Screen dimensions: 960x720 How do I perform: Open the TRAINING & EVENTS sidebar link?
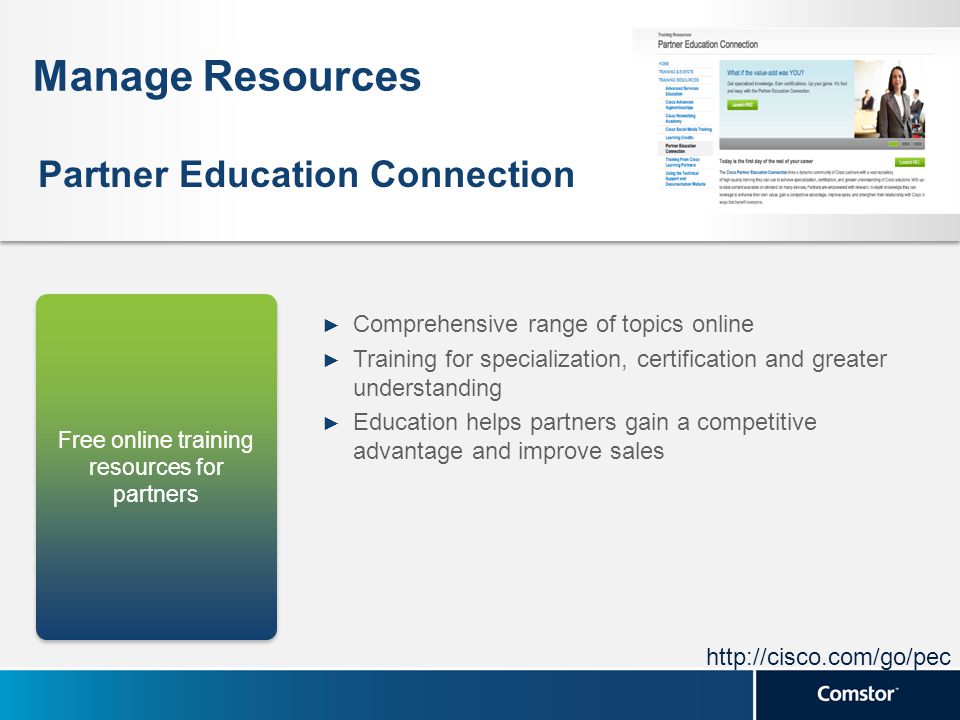point(676,72)
